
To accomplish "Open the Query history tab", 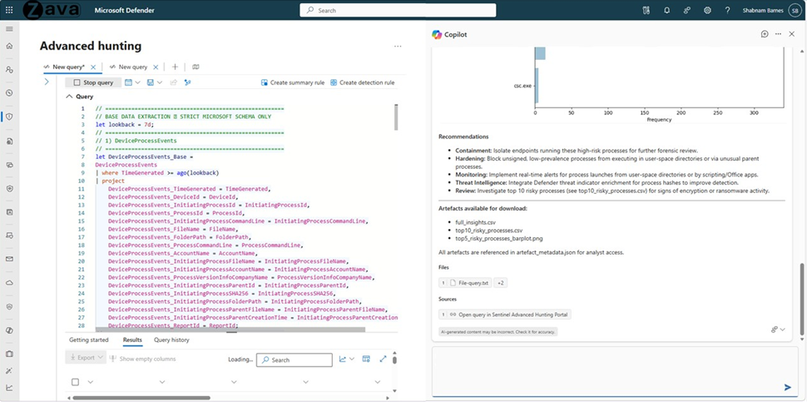I will (x=171, y=340).
